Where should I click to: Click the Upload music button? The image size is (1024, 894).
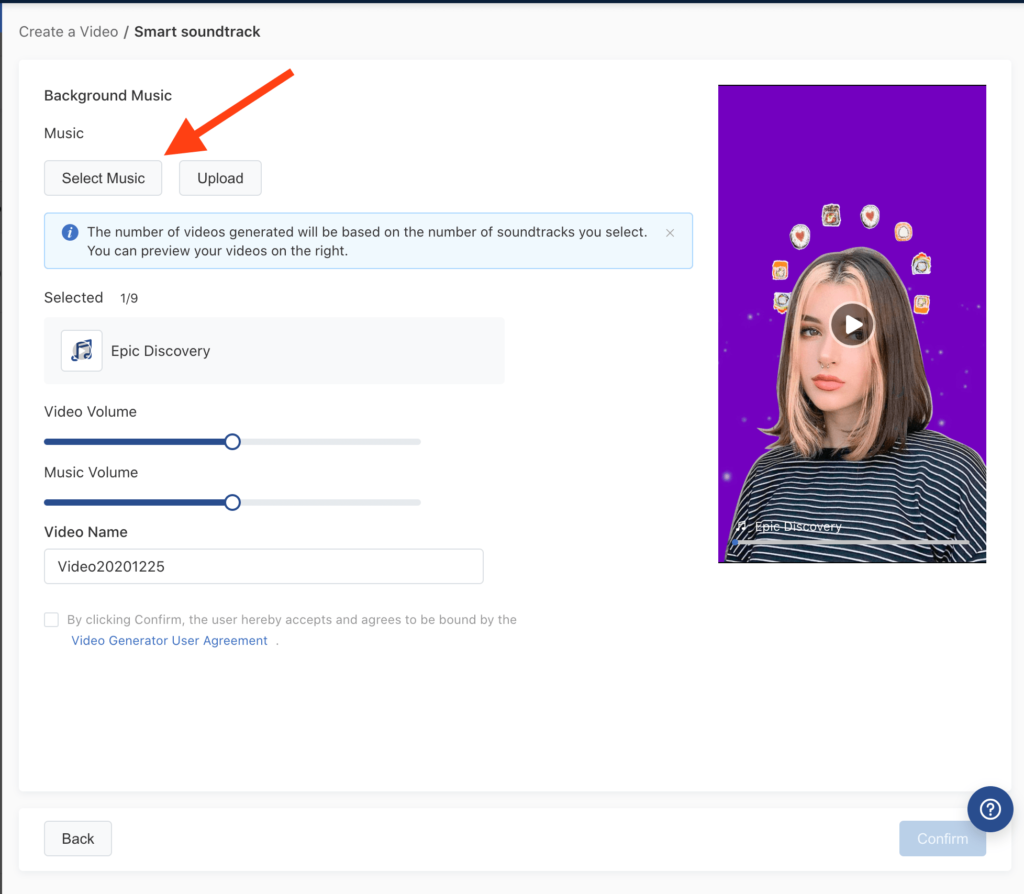[x=220, y=178]
